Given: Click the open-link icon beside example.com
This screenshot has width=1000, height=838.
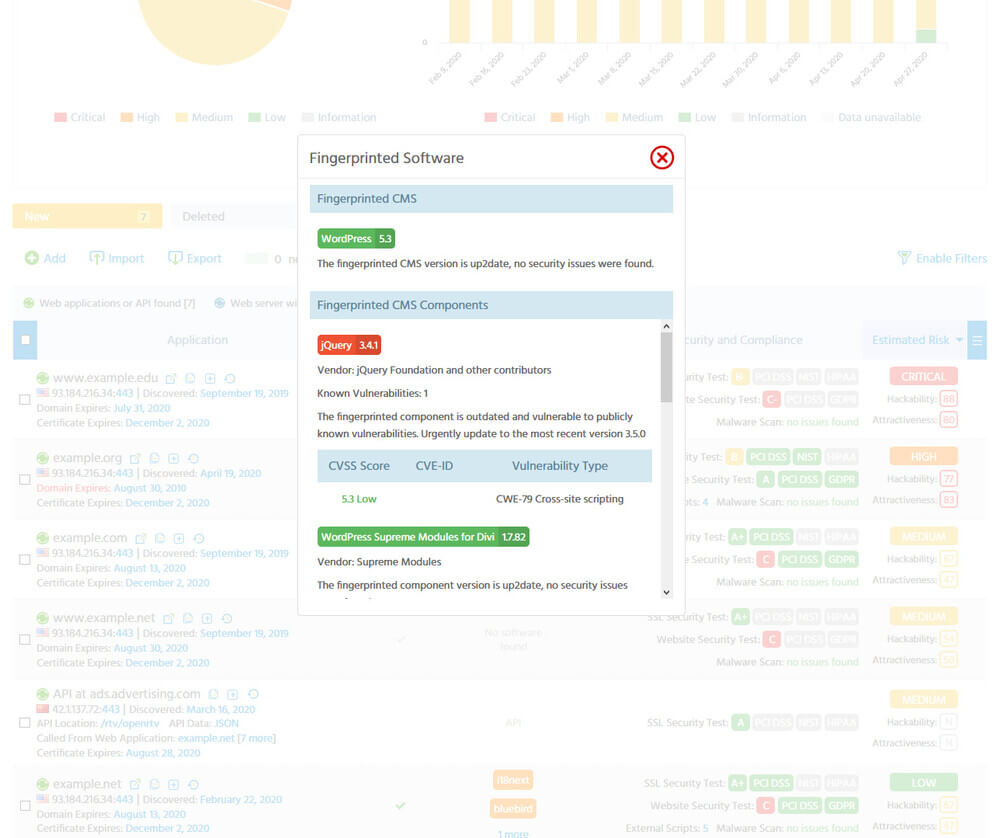Looking at the screenshot, I should click(x=141, y=538).
